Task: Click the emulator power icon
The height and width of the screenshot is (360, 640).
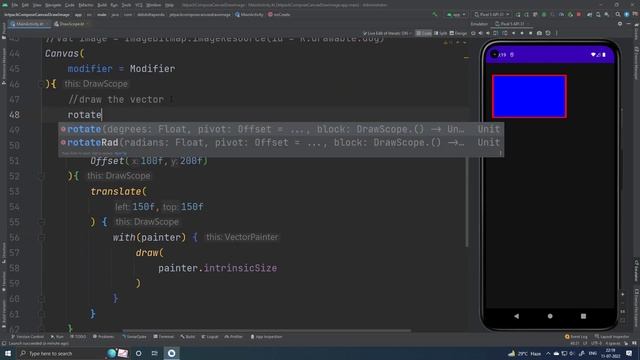Action: pyautogui.click(x=473, y=33)
